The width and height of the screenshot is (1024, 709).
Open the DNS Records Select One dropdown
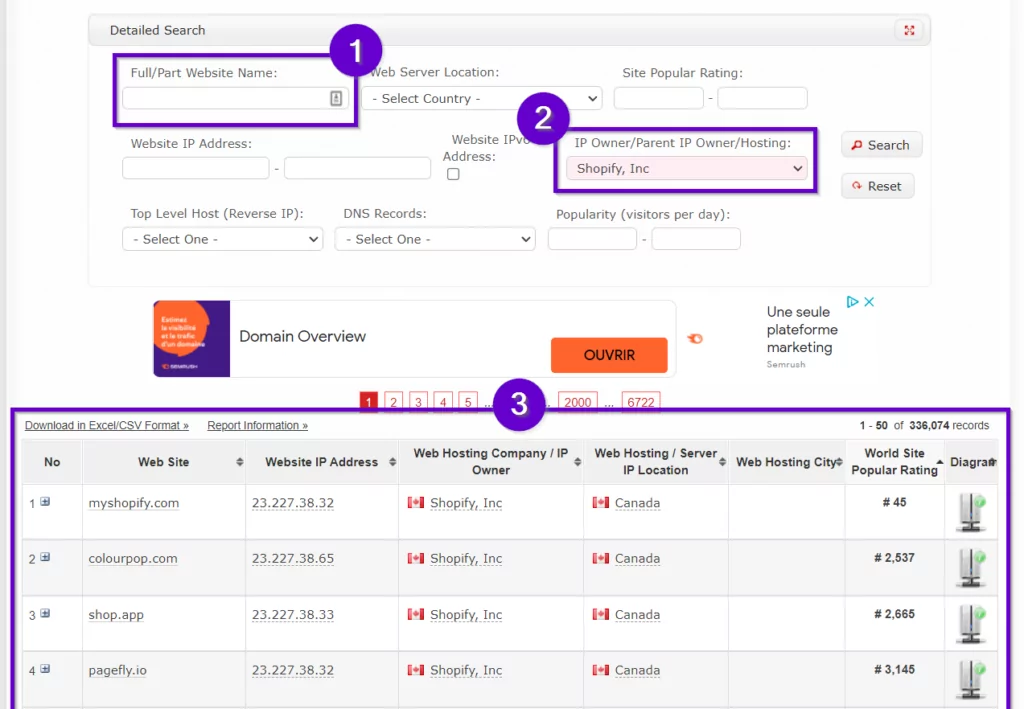click(x=435, y=239)
